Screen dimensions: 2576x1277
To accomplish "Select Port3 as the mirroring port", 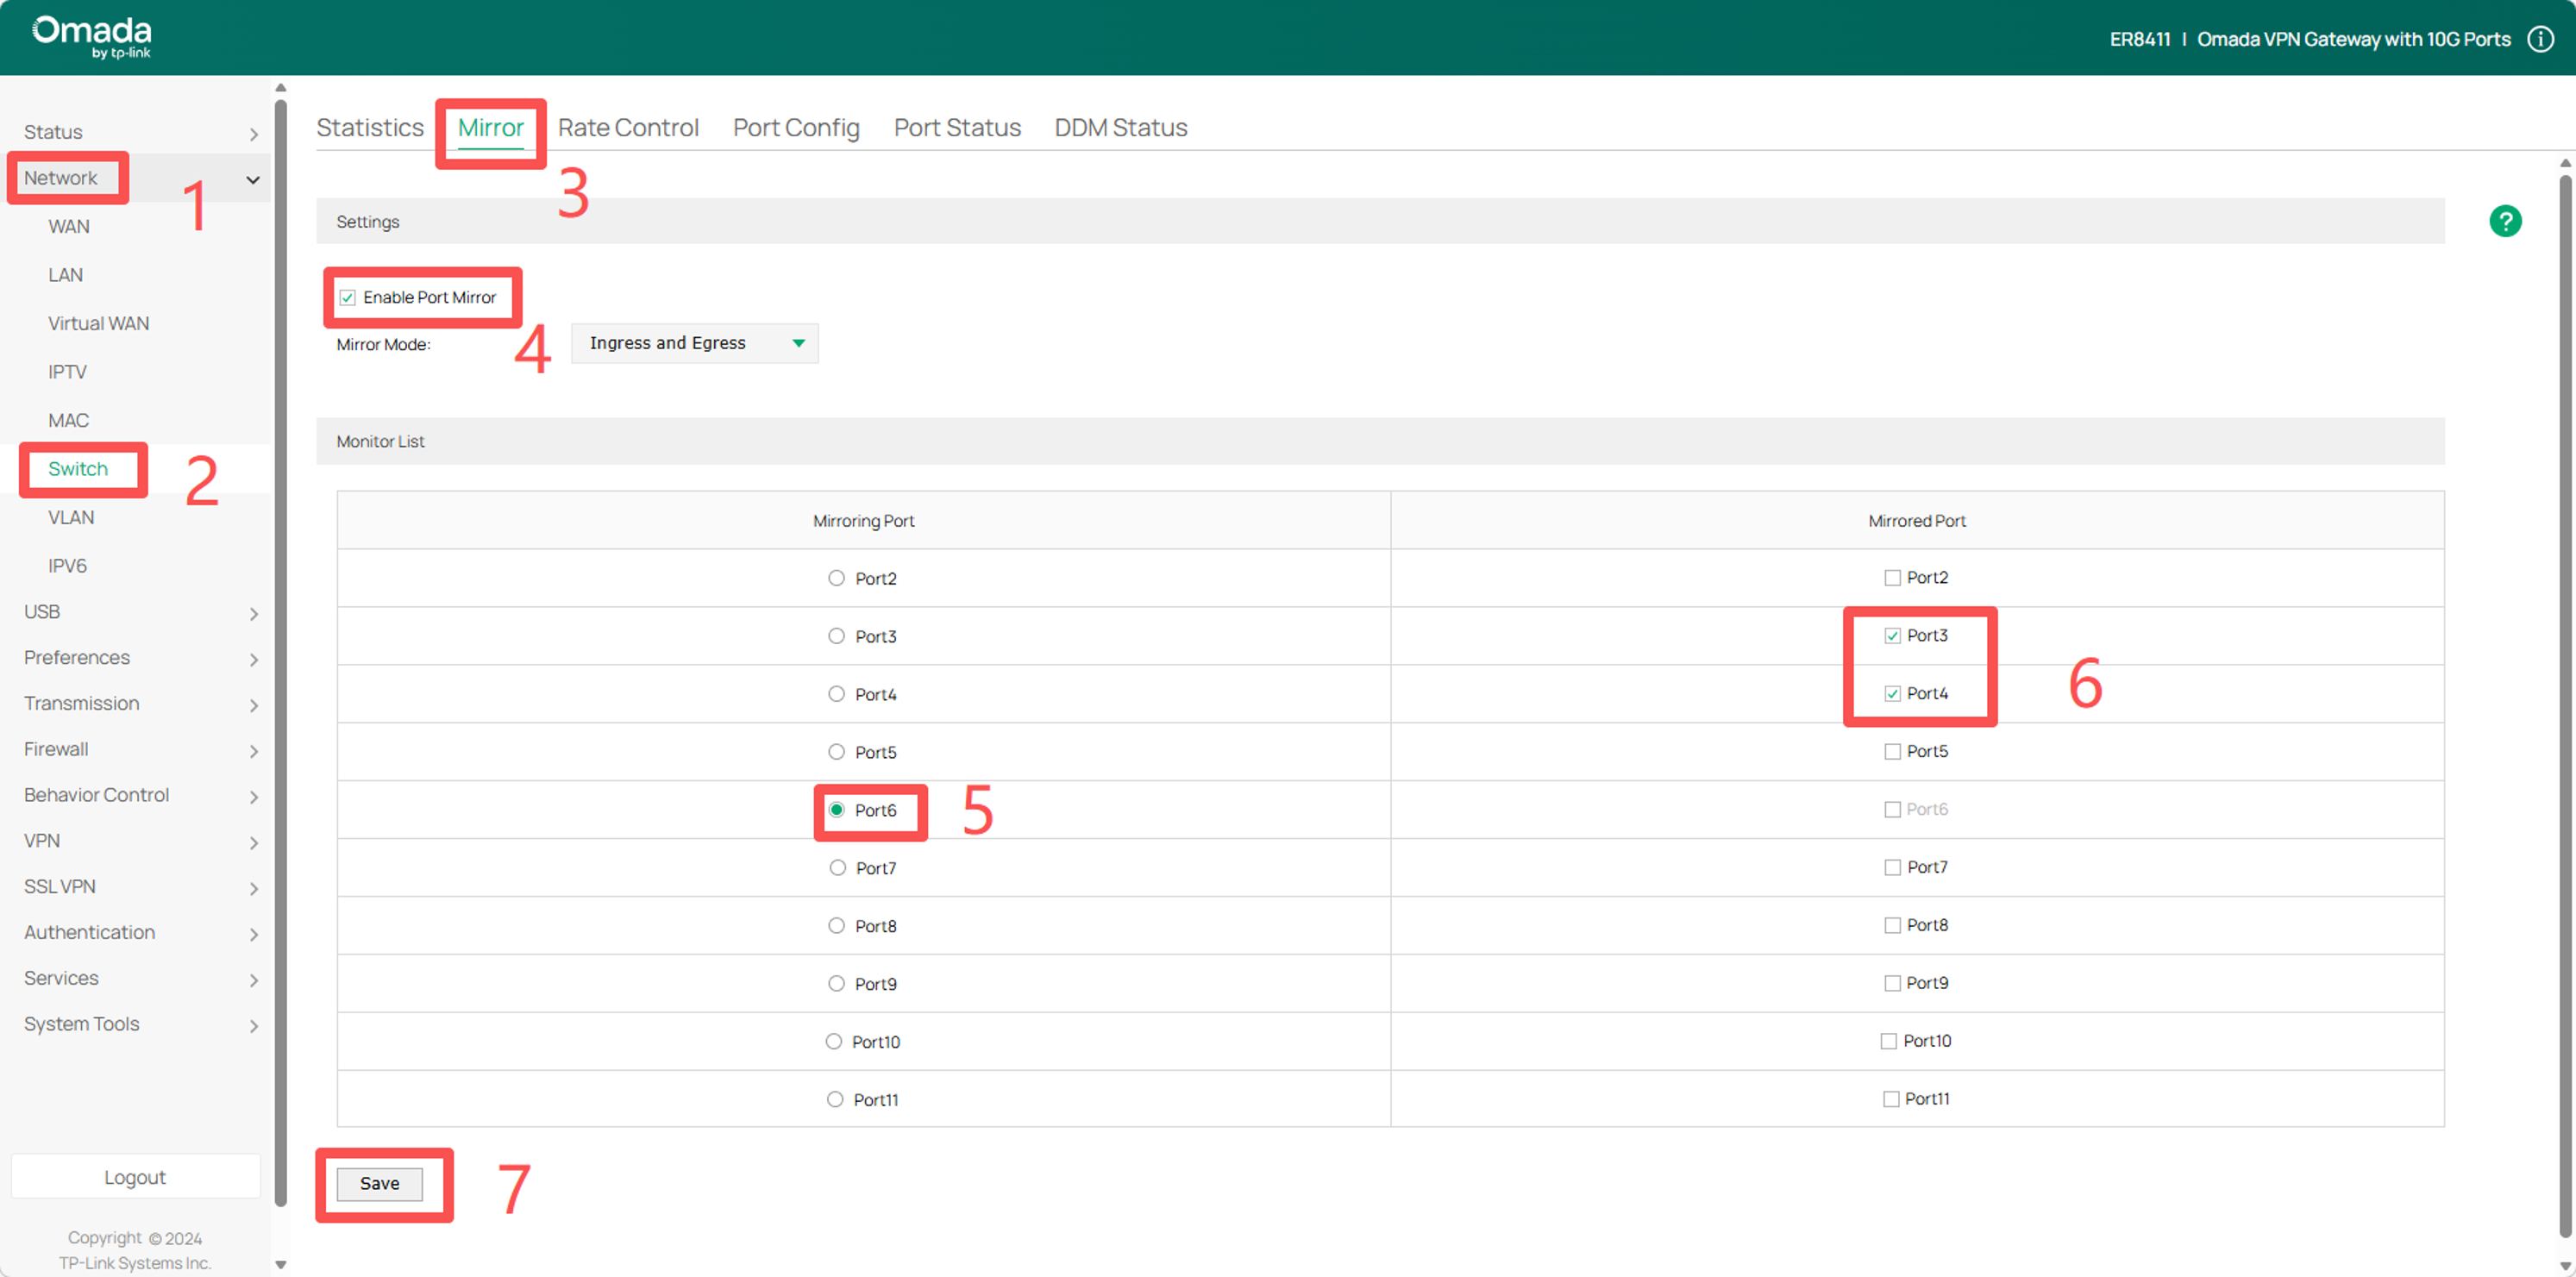I will click(x=836, y=636).
